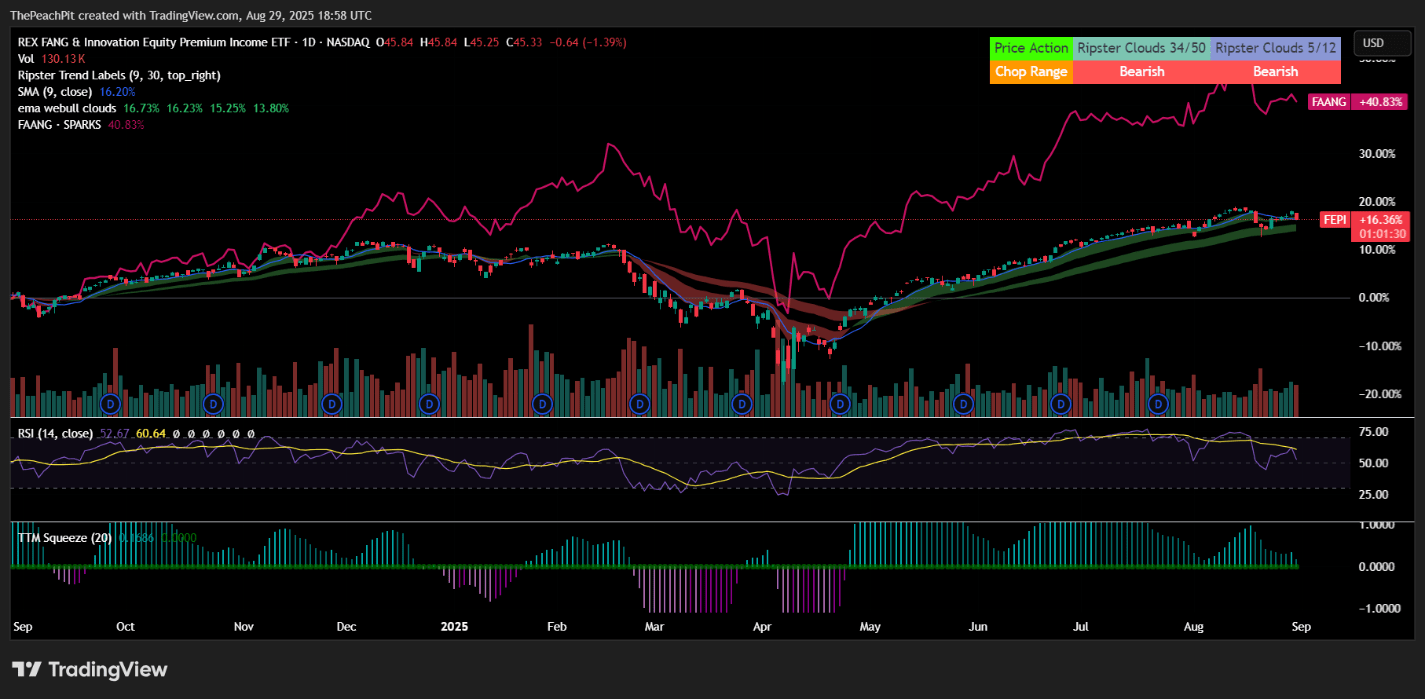Click the Aug label on time axis
Viewport: 1425px width, 699px height.
[1193, 627]
